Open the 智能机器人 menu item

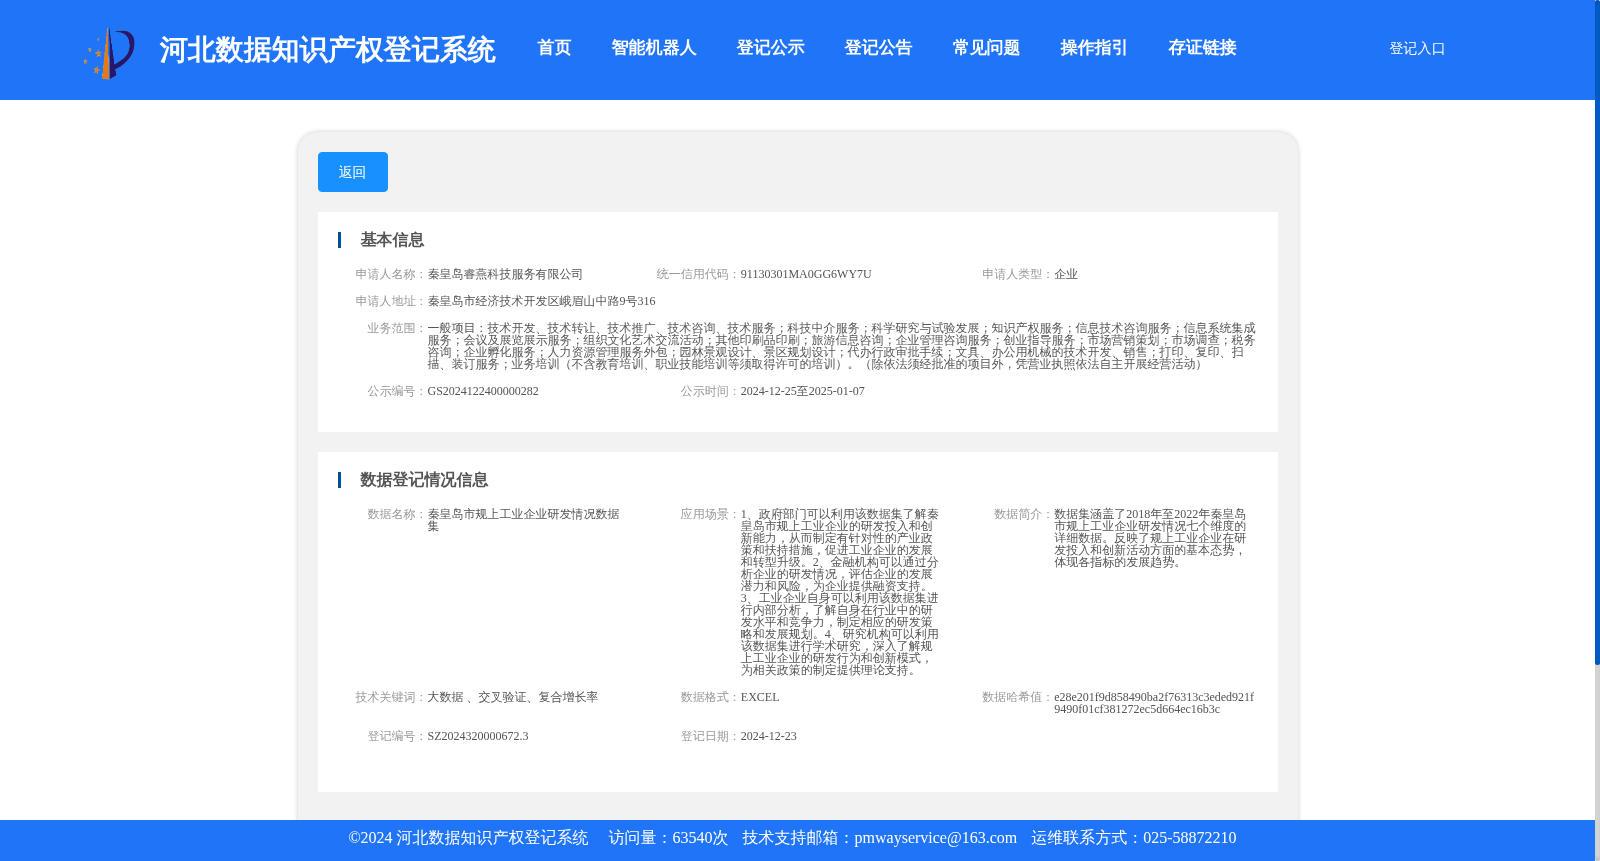(654, 48)
